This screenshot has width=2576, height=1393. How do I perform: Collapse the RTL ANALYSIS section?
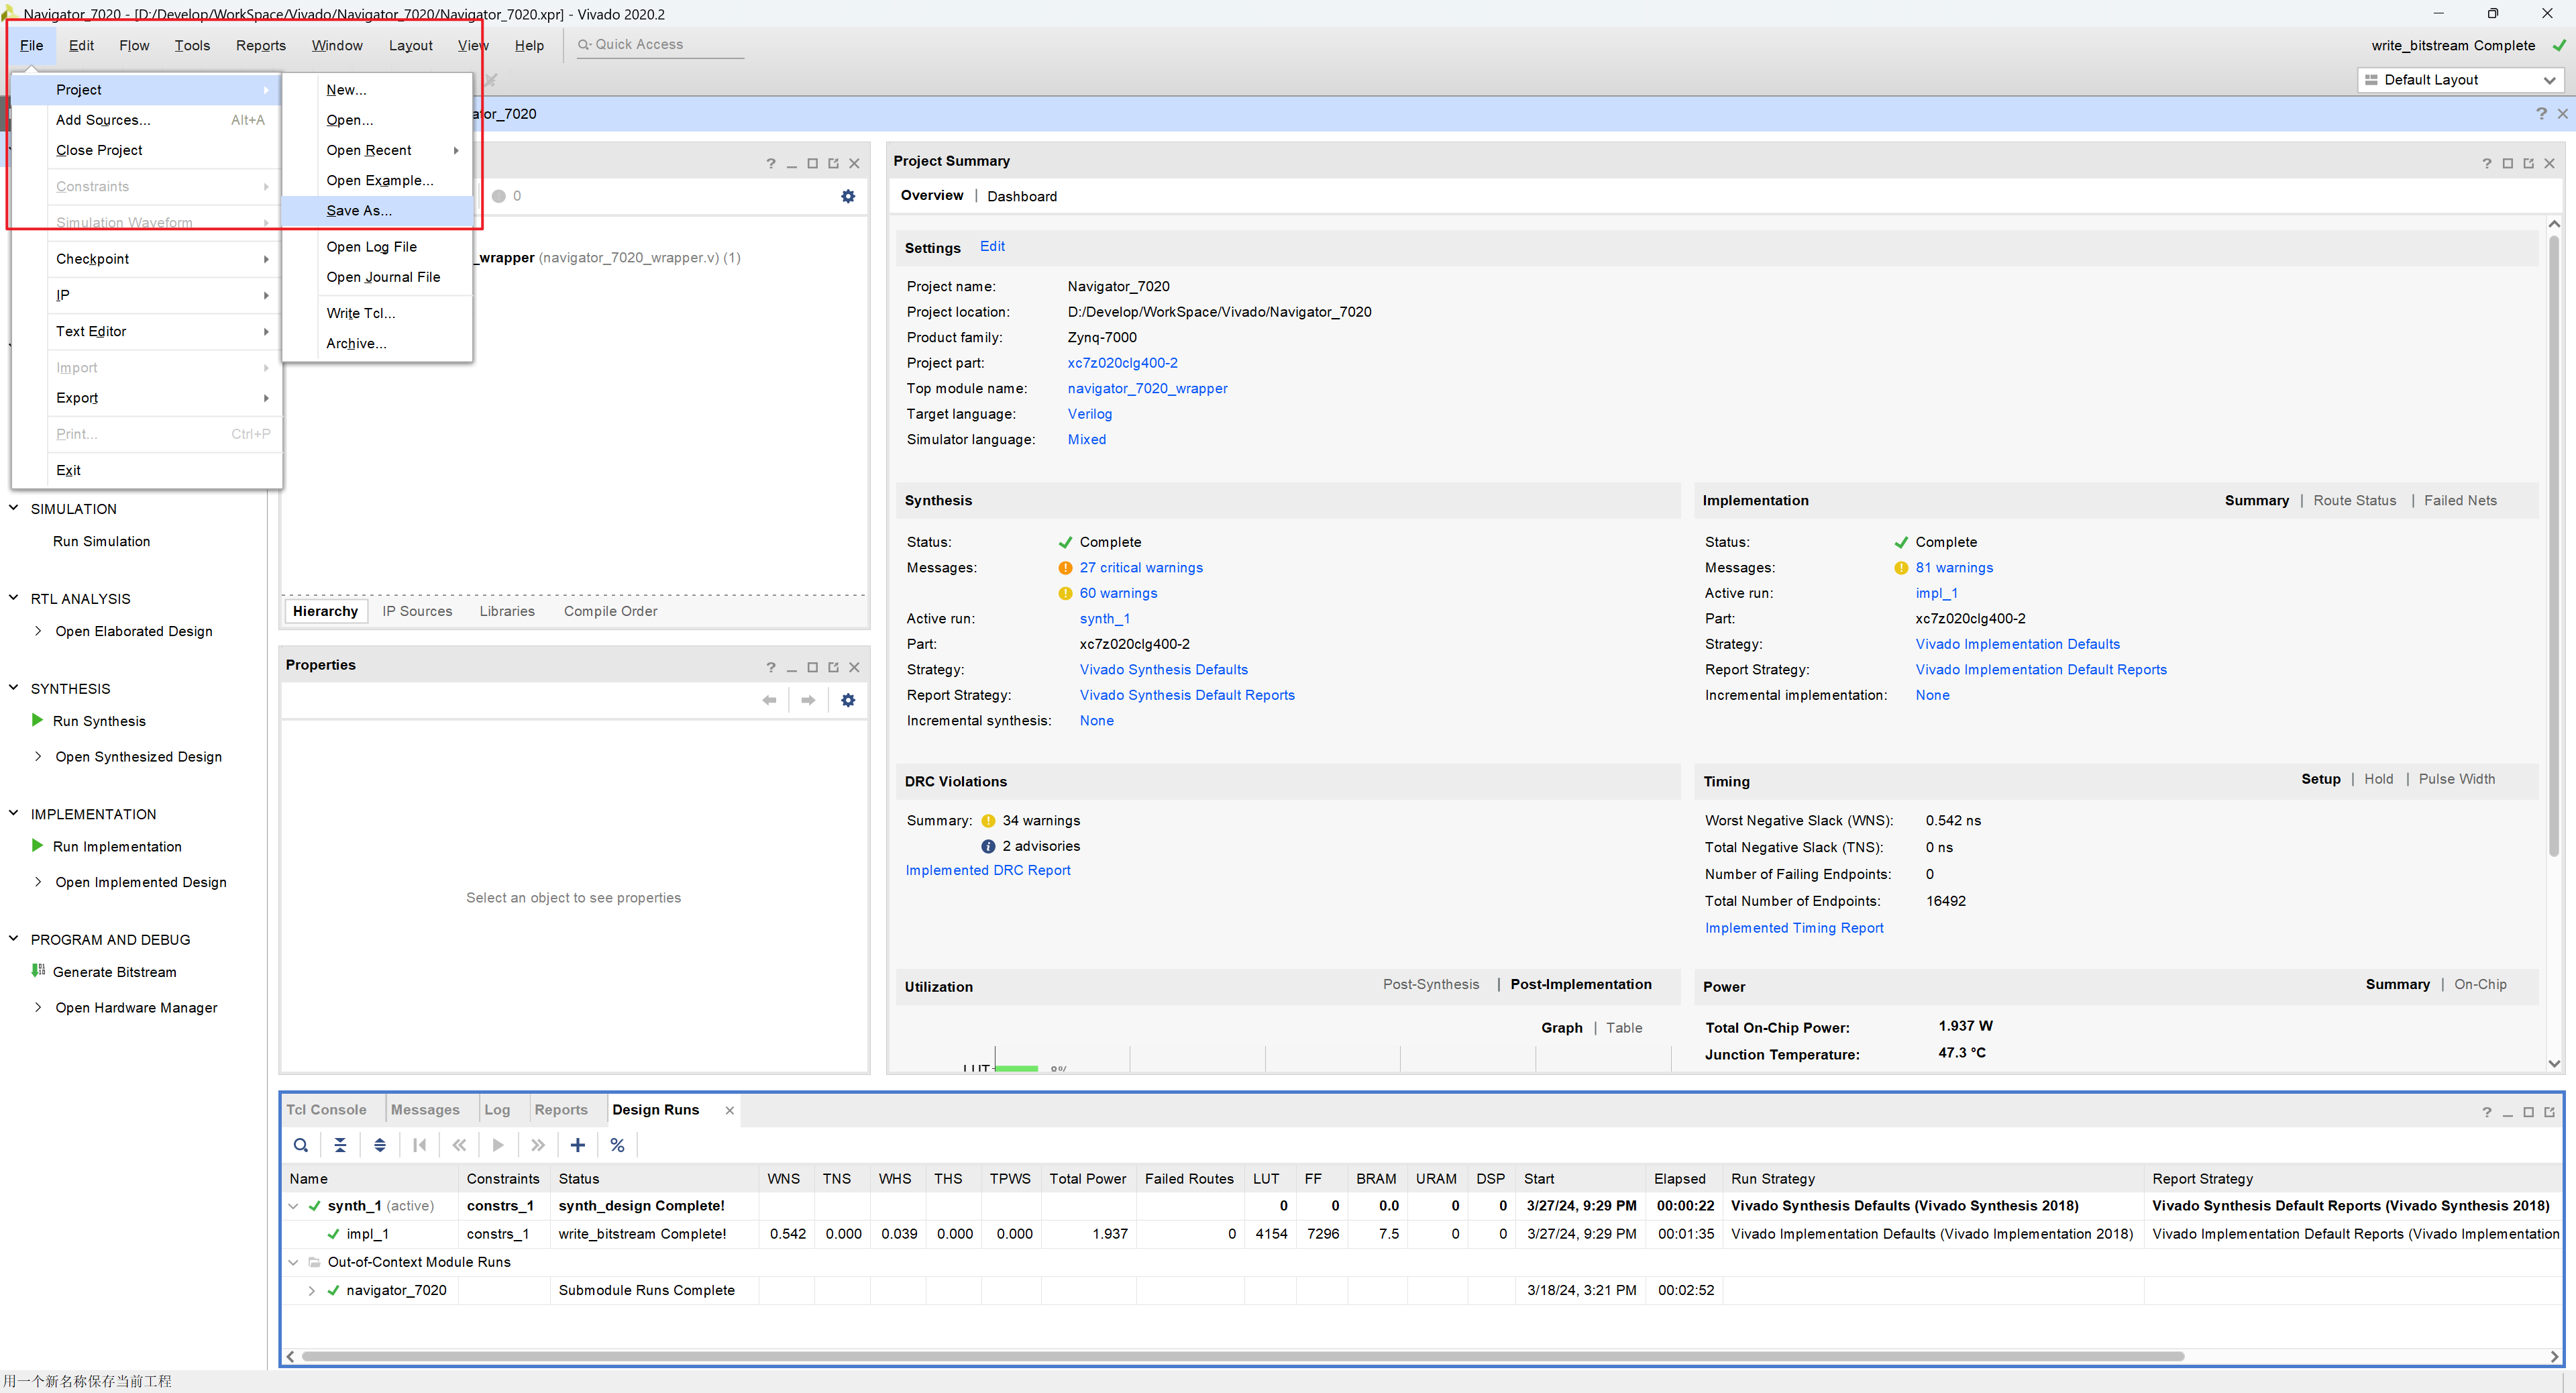click(x=14, y=598)
